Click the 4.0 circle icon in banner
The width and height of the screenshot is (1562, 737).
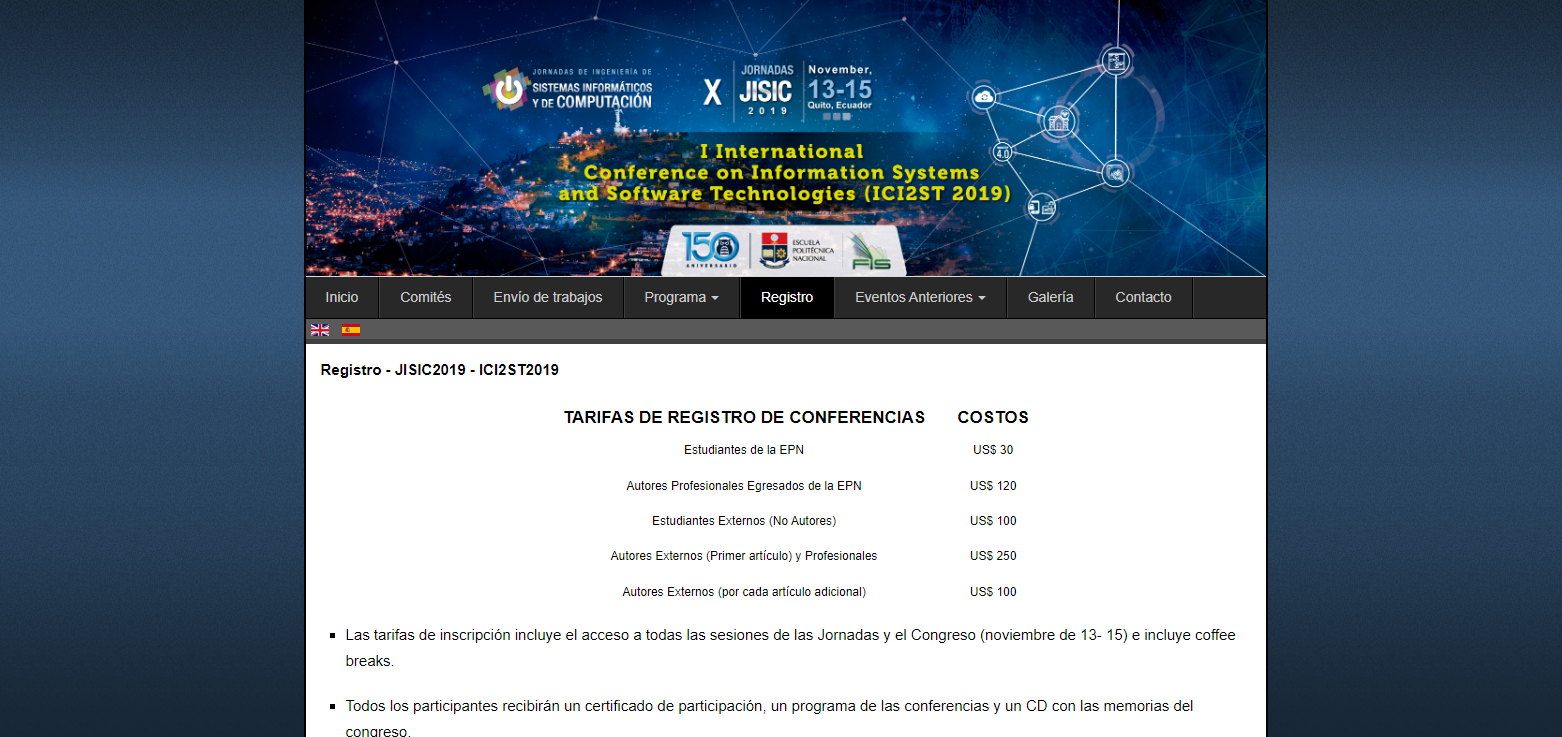click(1003, 153)
